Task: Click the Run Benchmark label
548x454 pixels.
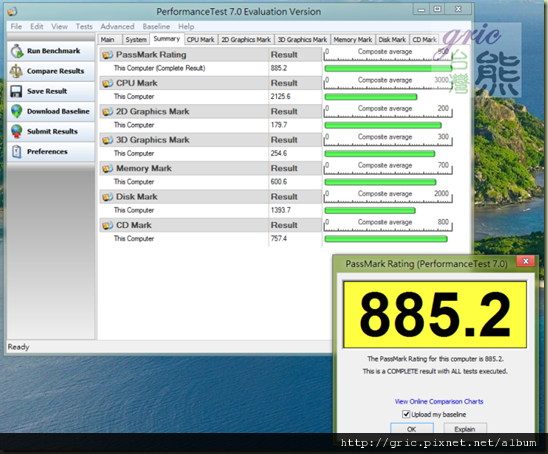Action: (x=53, y=51)
